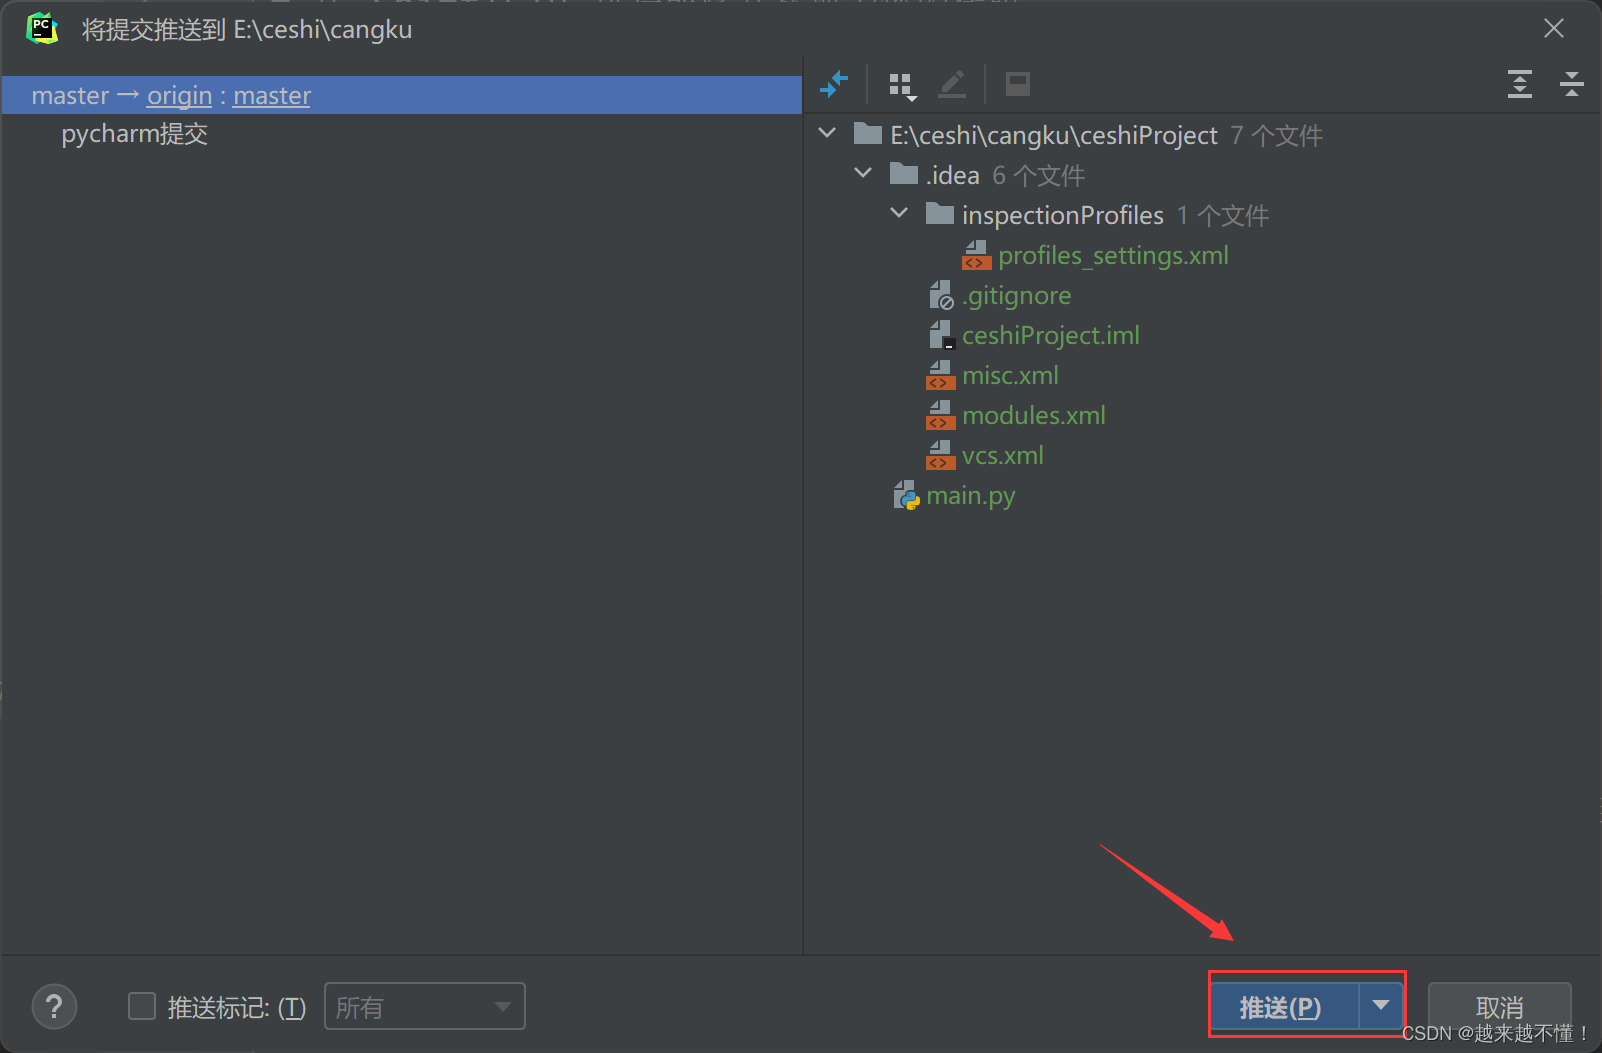Click the E:\ceshi\cangku\ceshiProject path label
The width and height of the screenshot is (1602, 1053).
coord(1054,136)
